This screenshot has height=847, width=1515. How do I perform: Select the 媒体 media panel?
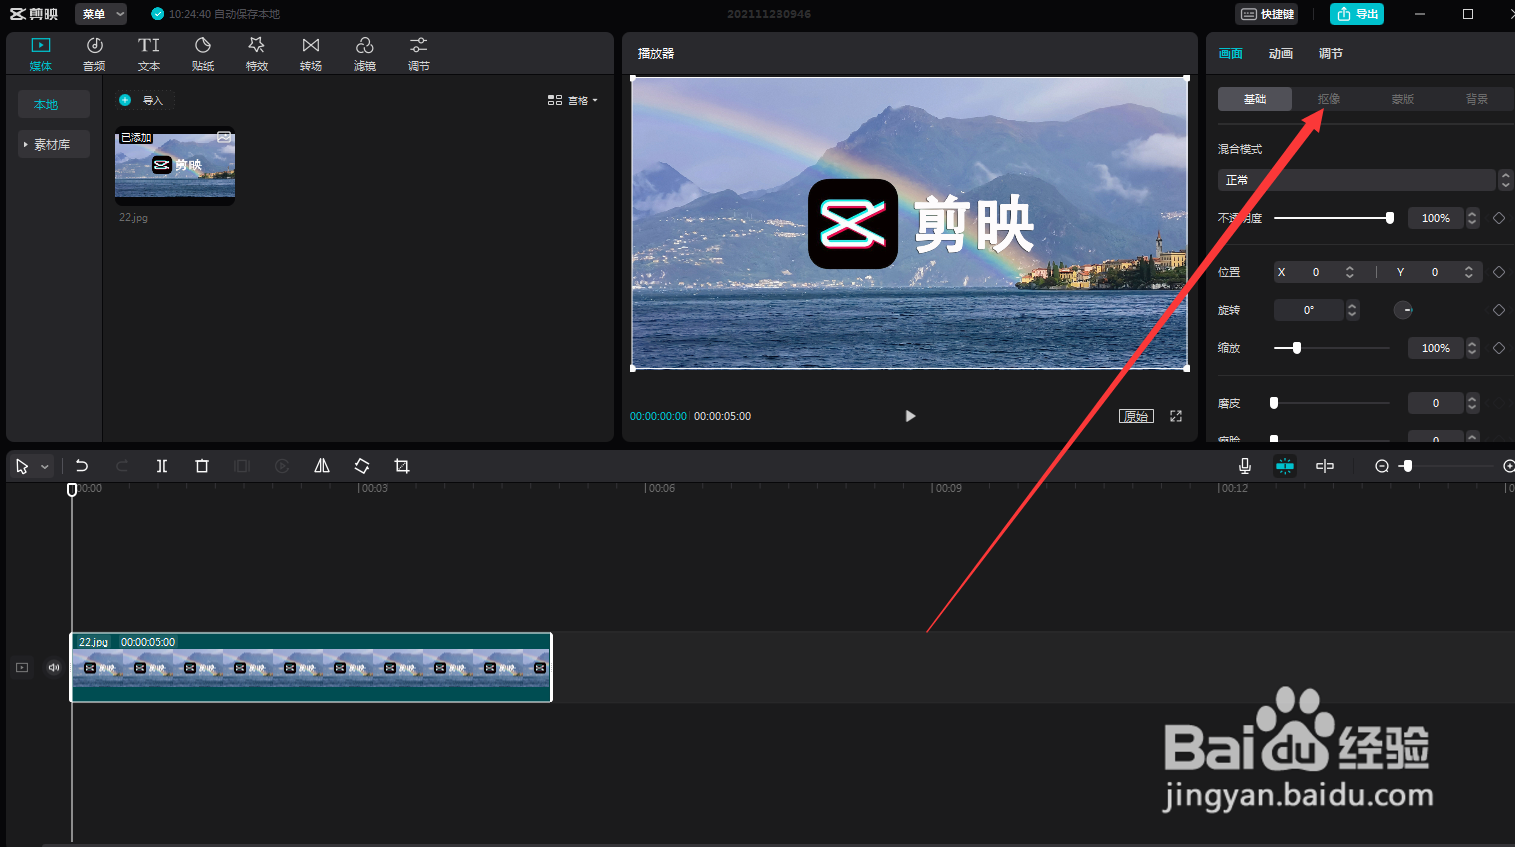(41, 54)
